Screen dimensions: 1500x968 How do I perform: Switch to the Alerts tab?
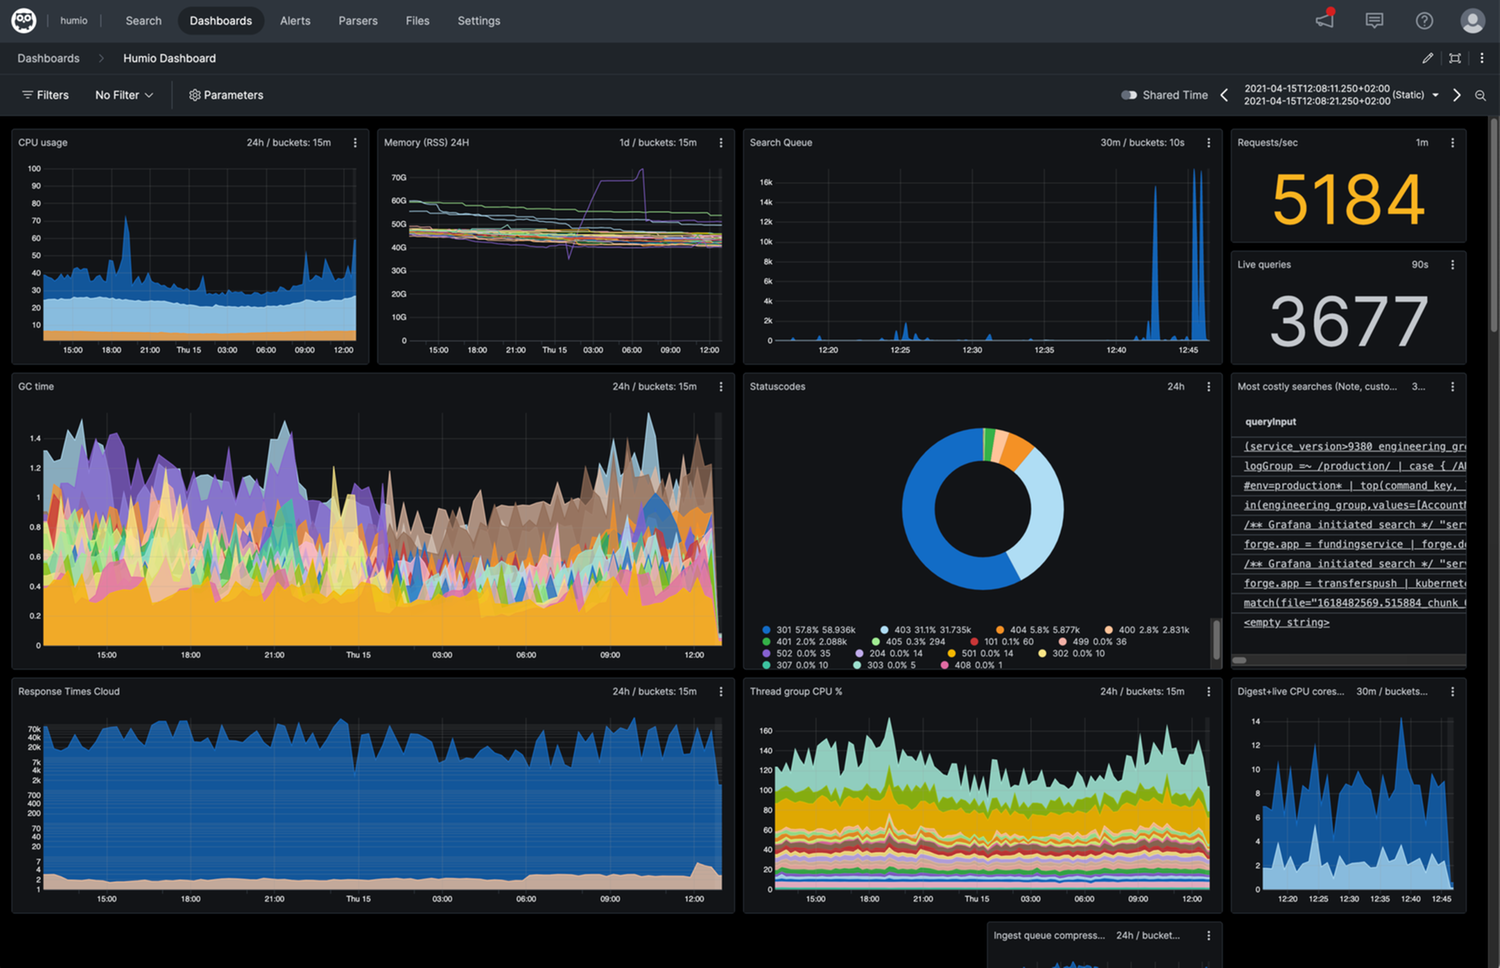[295, 20]
